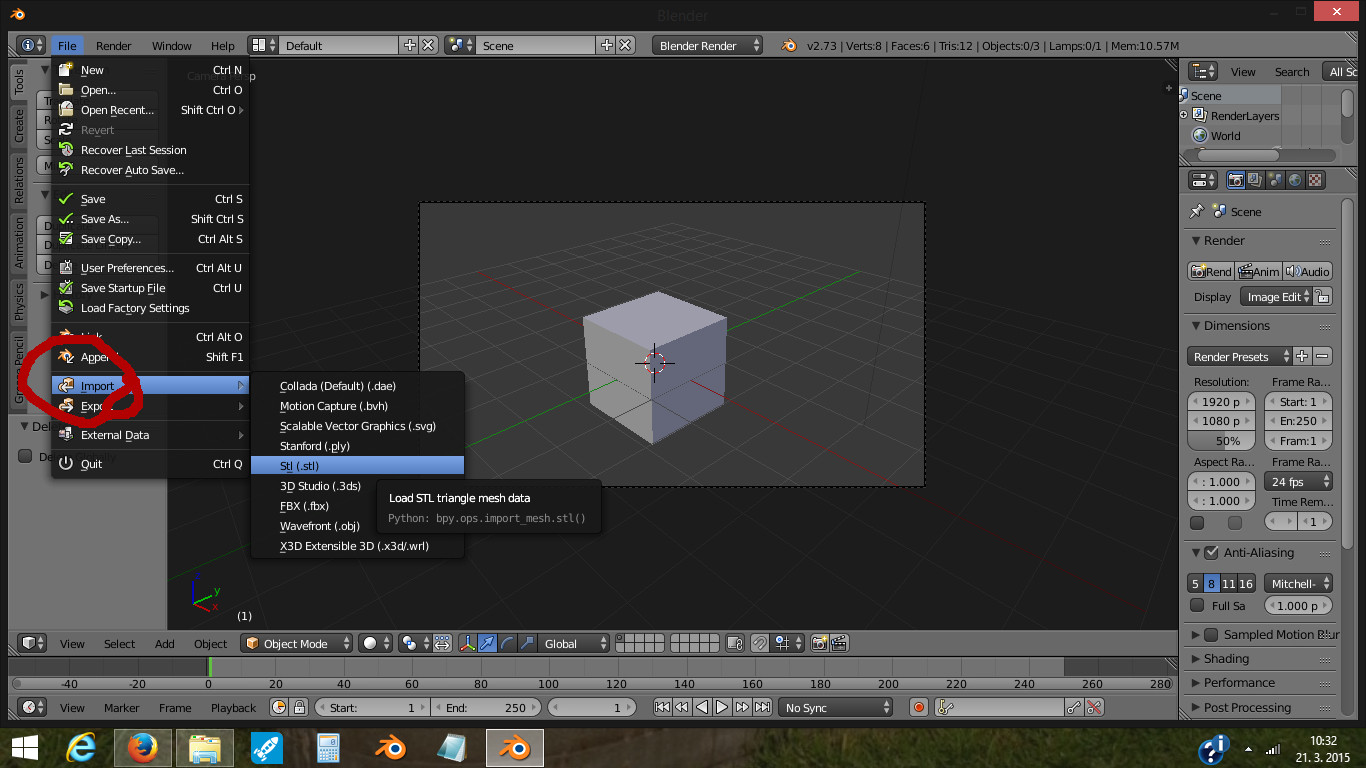Open the Render Layers properties tab icon
The width and height of the screenshot is (1366, 768).
(1255, 180)
